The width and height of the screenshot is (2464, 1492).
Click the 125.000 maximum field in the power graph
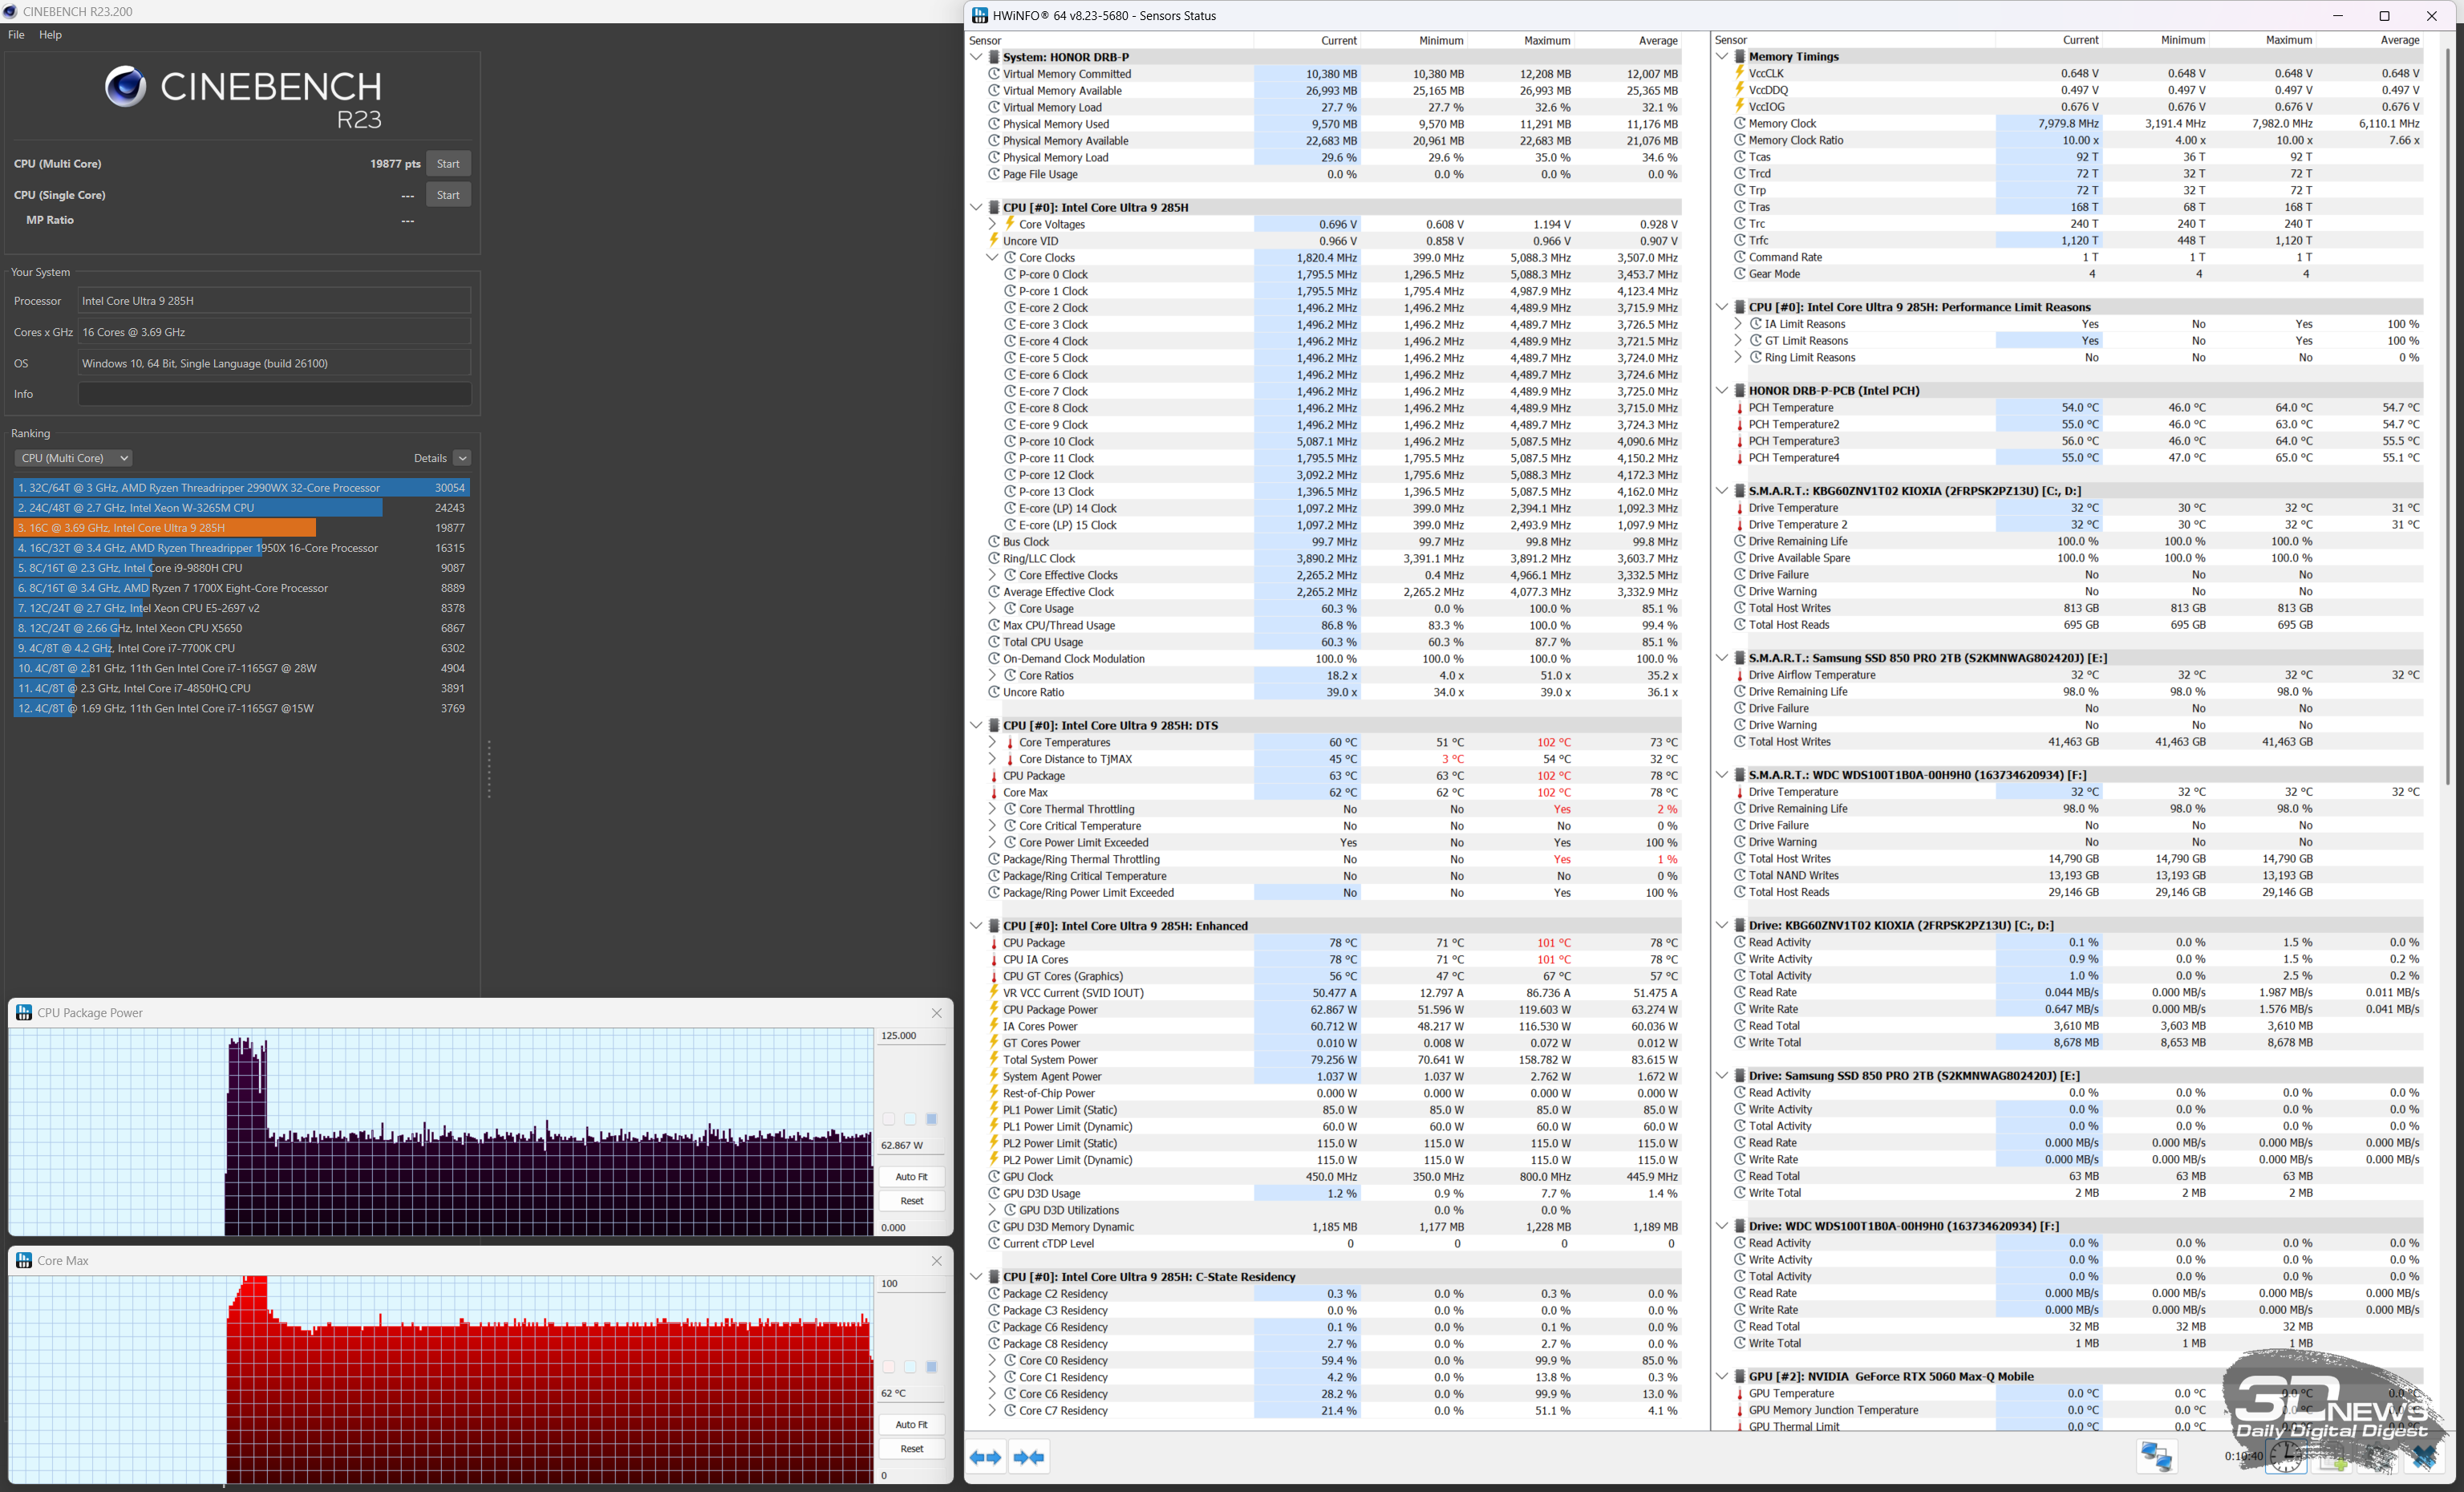click(x=911, y=1036)
